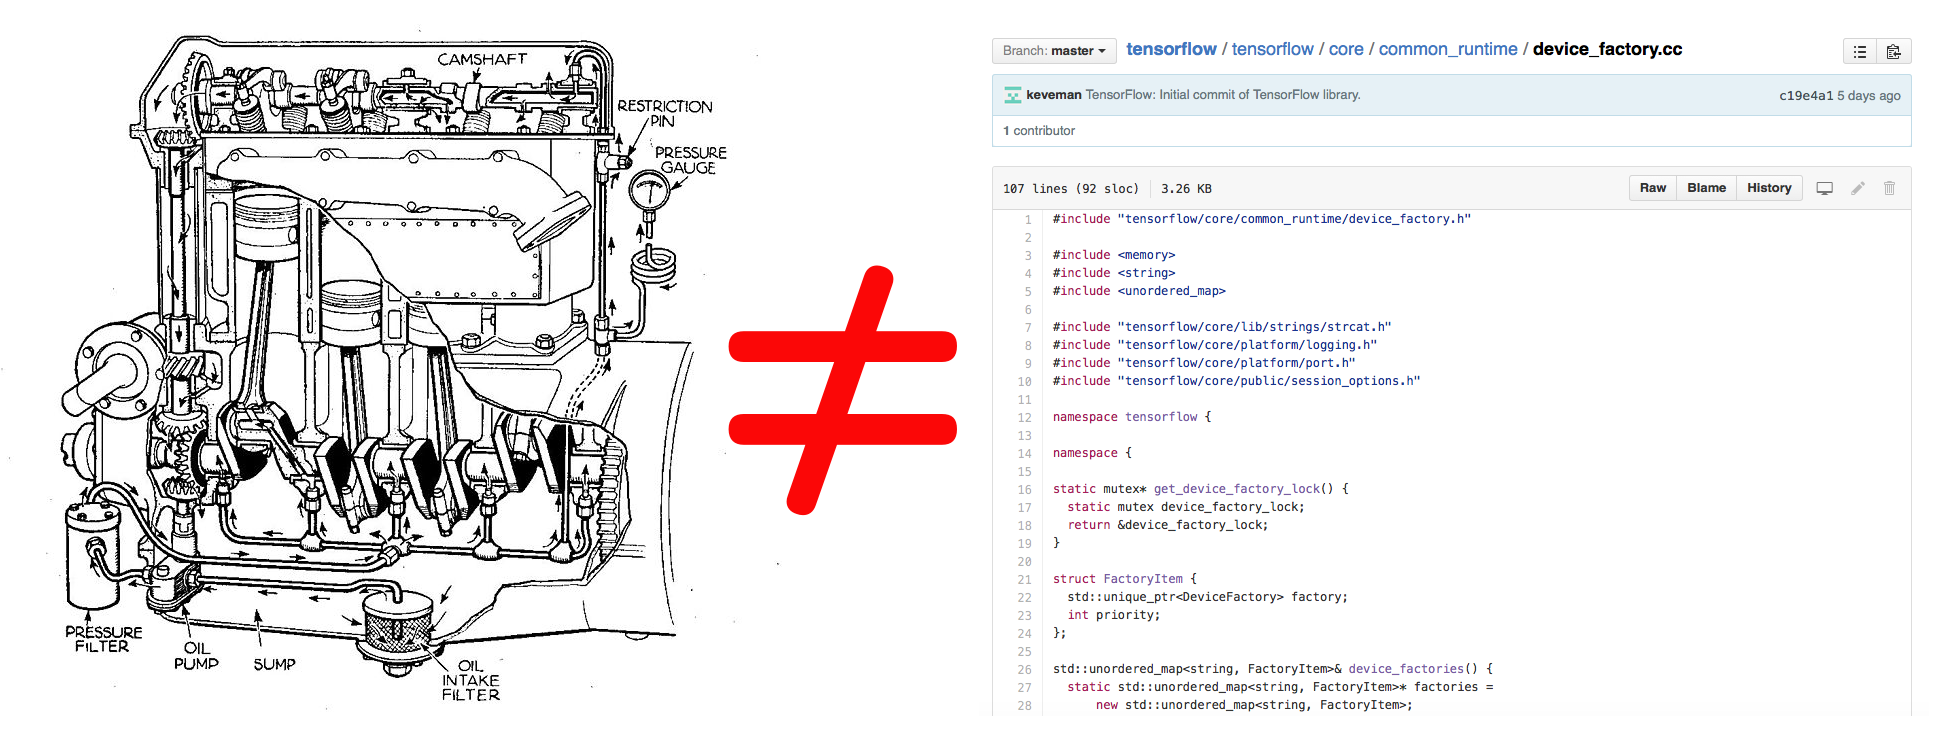1948x744 pixels.
Task: Click the '5 days ago' timestamp
Action: click(1869, 96)
